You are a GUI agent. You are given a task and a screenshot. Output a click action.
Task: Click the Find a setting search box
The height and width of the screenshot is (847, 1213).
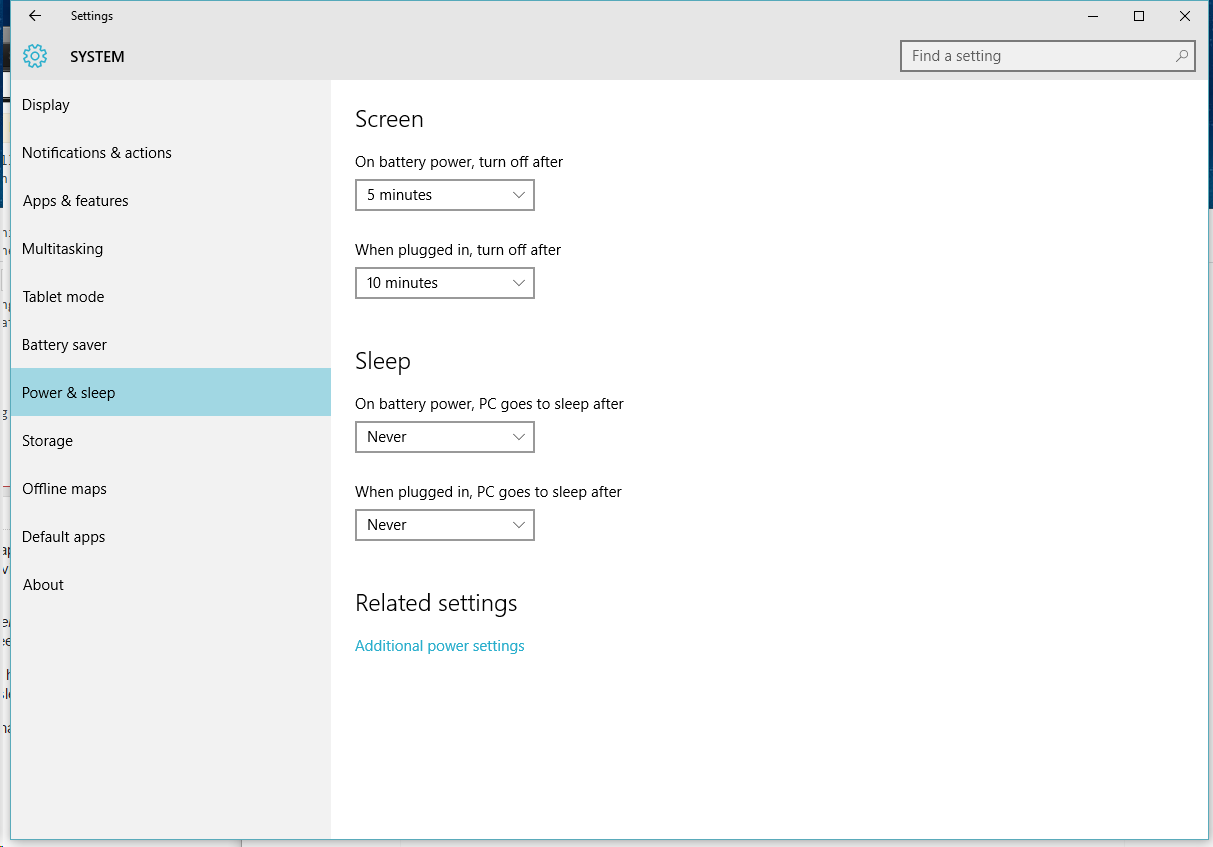coord(1040,56)
